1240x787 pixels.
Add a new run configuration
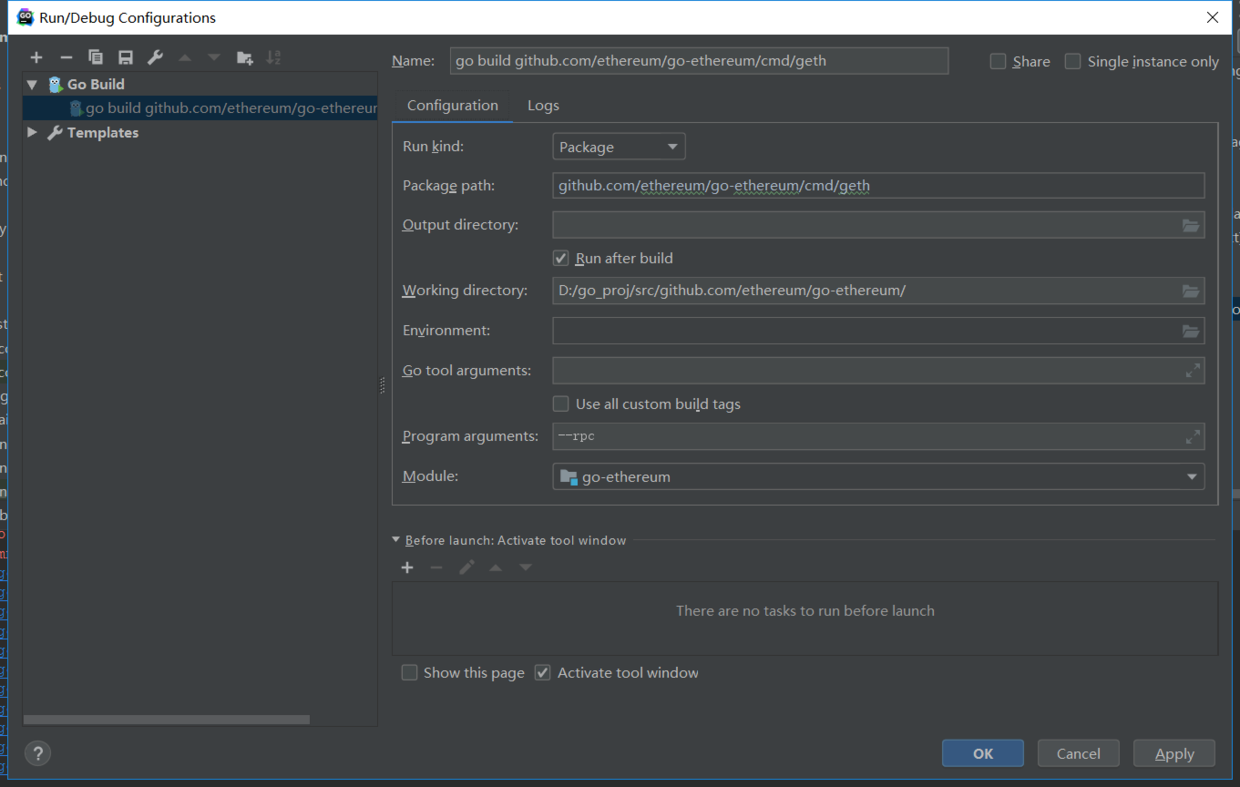37,58
